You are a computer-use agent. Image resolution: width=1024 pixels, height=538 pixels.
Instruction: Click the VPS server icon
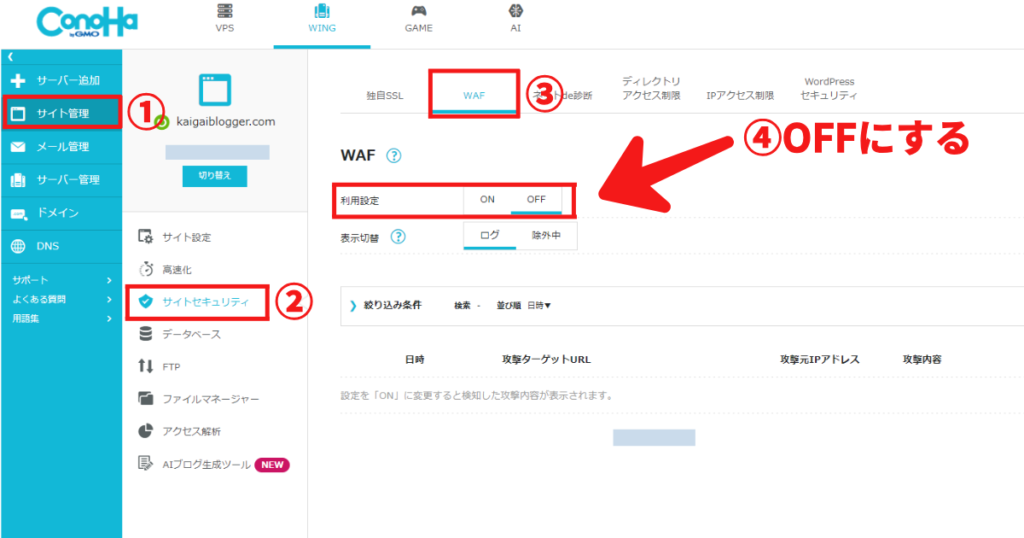[225, 12]
